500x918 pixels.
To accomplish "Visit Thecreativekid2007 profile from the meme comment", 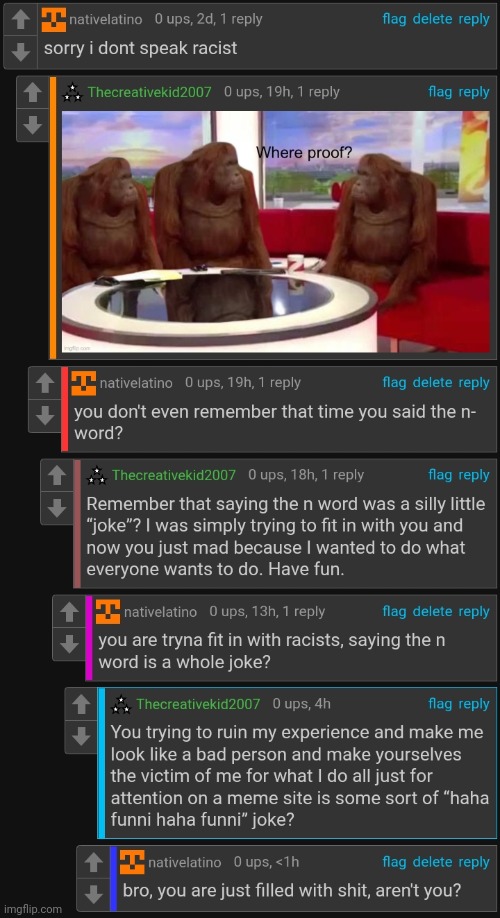I will (x=149, y=92).
